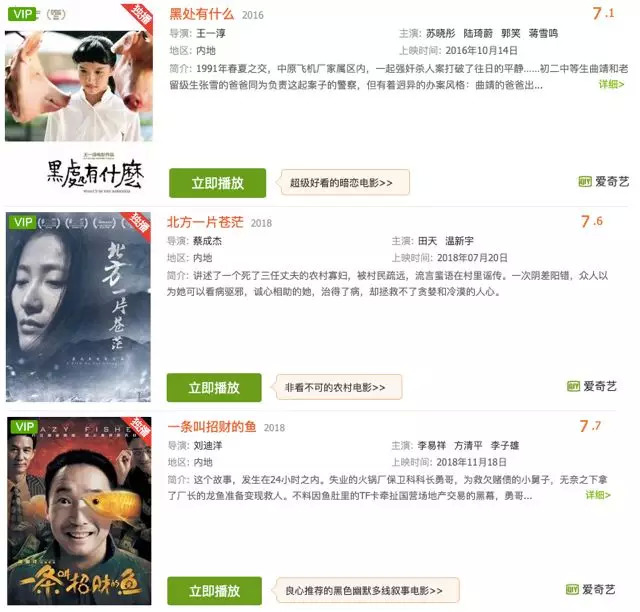Click the red corner ribbon on 一条叫招财的鱼 poster

(138, 429)
